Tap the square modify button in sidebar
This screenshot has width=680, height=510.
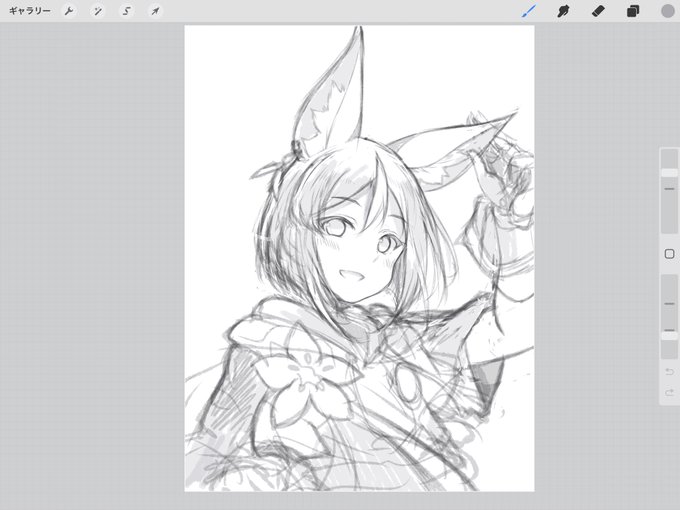pyautogui.click(x=669, y=254)
